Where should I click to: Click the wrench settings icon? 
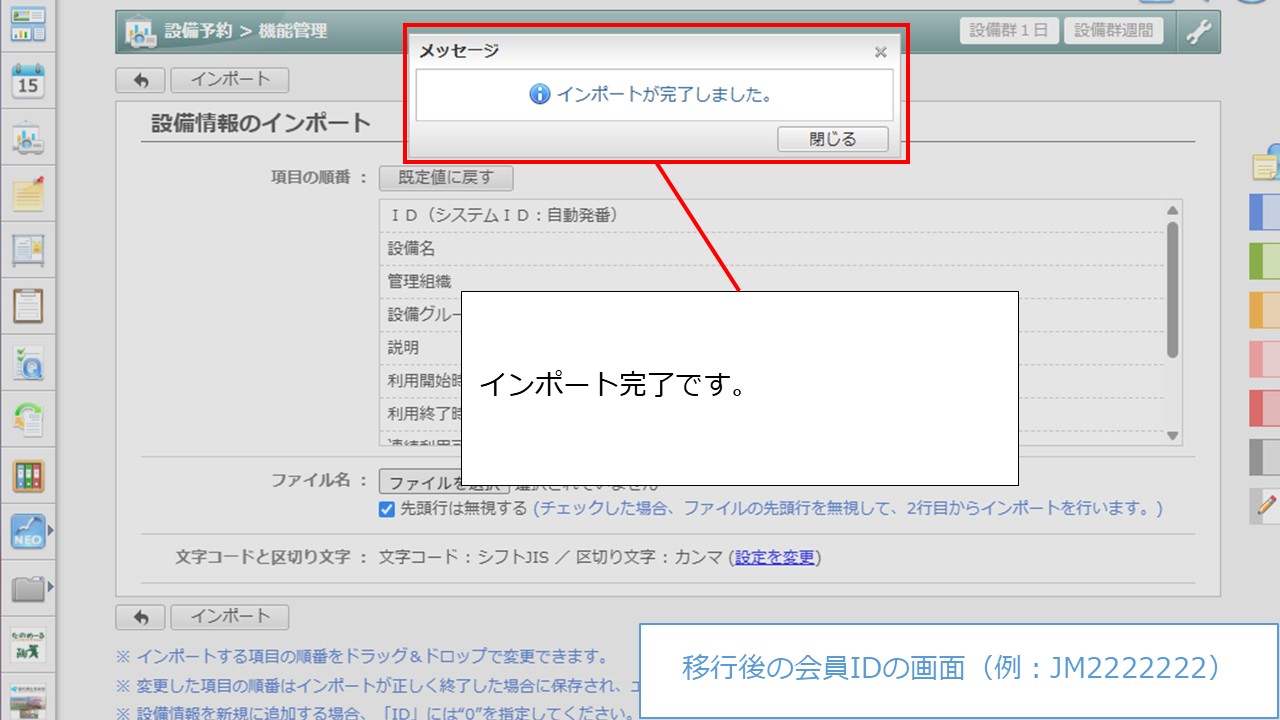point(1198,32)
